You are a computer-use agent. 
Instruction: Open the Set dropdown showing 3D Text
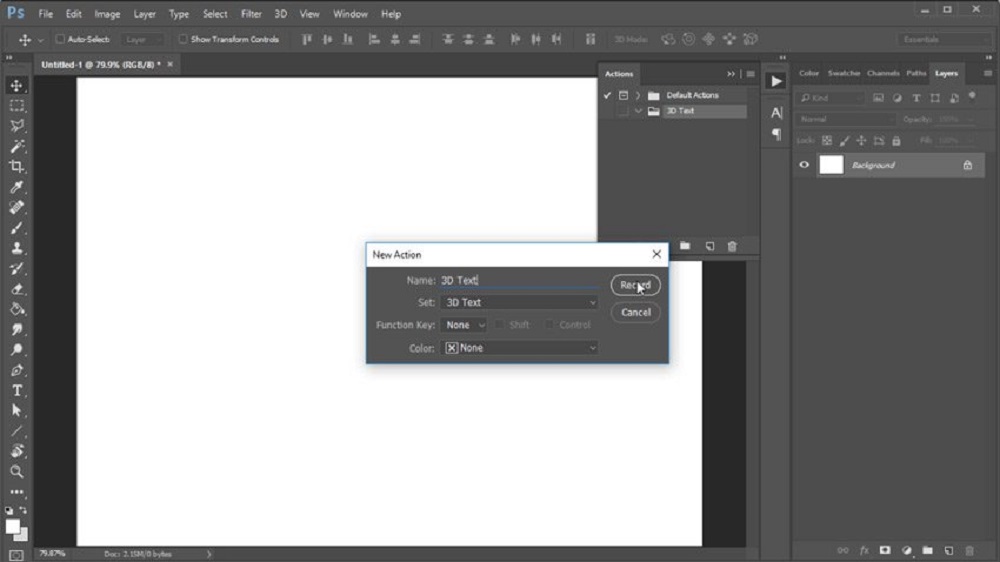pyautogui.click(x=519, y=302)
